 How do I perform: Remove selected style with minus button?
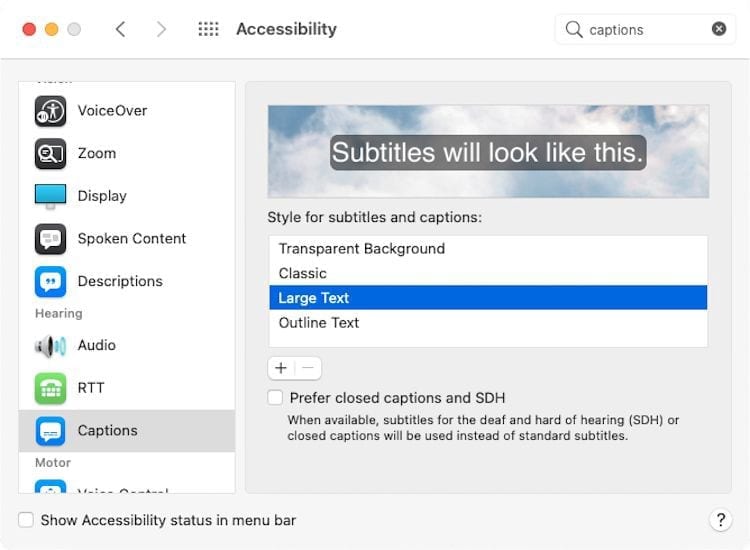pos(308,368)
